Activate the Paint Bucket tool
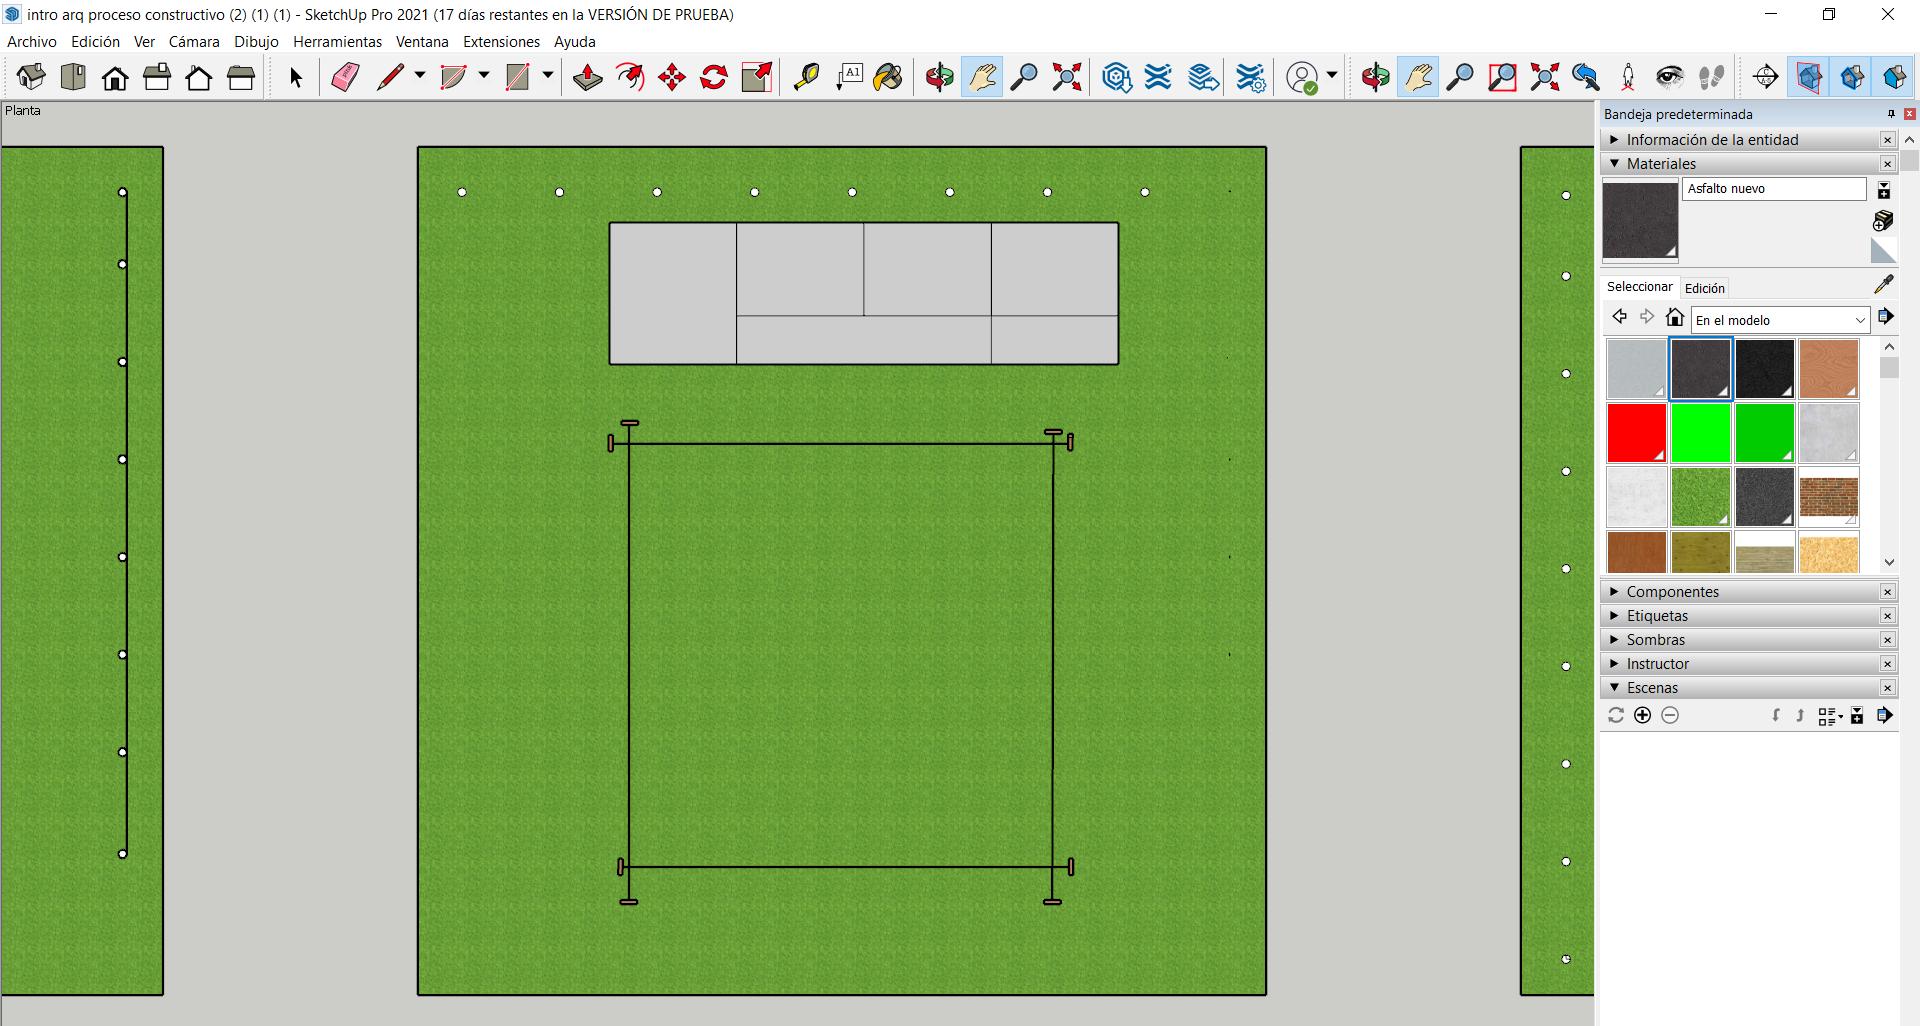 point(889,77)
